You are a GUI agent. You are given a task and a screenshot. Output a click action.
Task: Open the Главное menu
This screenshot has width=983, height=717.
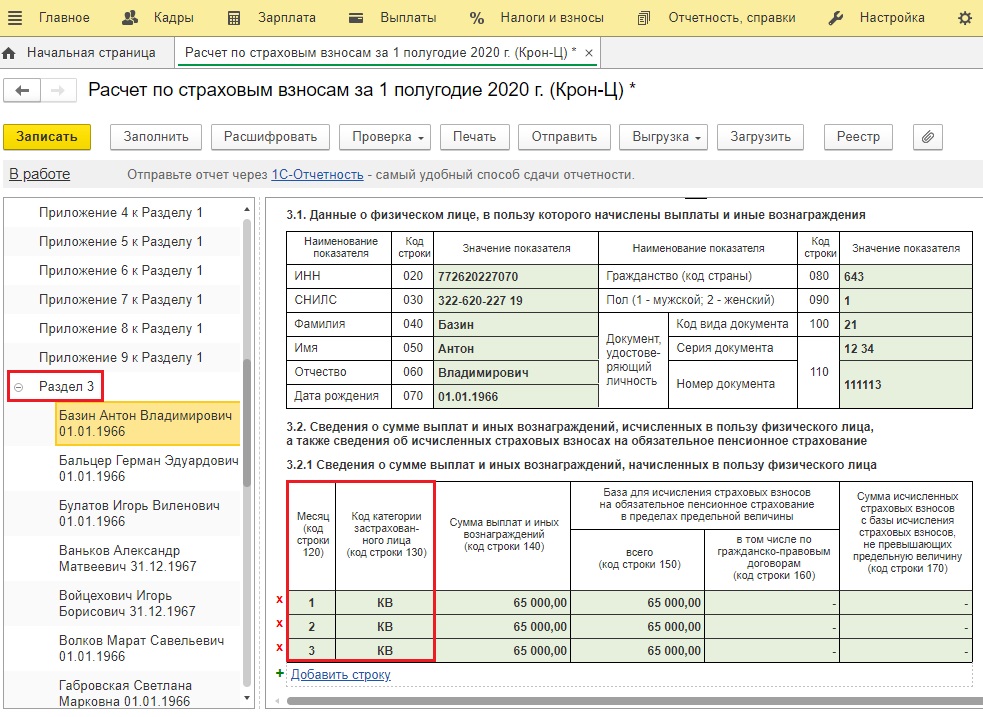pos(64,18)
